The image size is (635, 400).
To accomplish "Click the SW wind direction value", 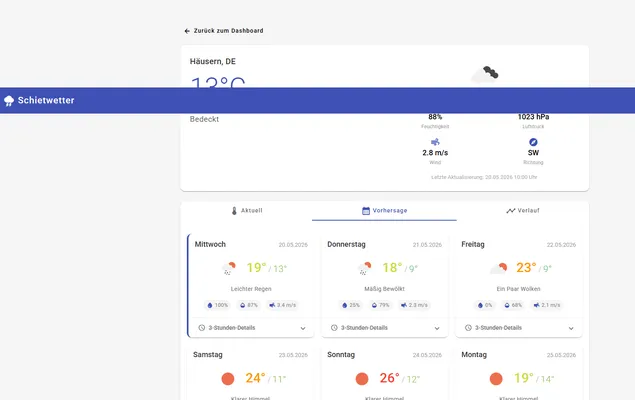I will pos(533,153).
